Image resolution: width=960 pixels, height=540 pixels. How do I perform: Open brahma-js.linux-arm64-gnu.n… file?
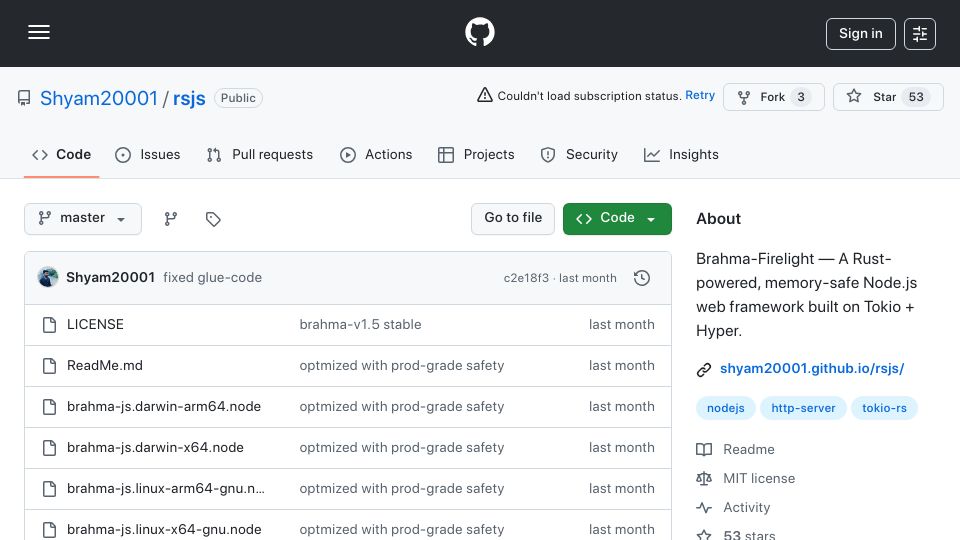pos(166,489)
